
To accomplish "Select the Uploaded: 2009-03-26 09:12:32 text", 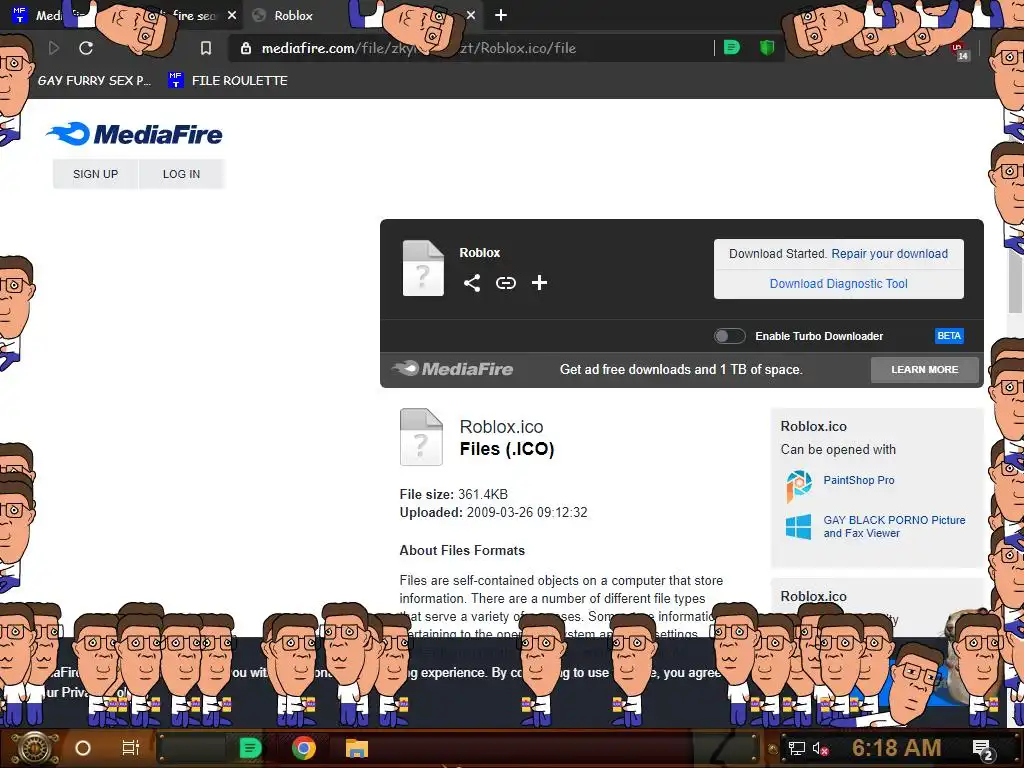I will point(494,512).
